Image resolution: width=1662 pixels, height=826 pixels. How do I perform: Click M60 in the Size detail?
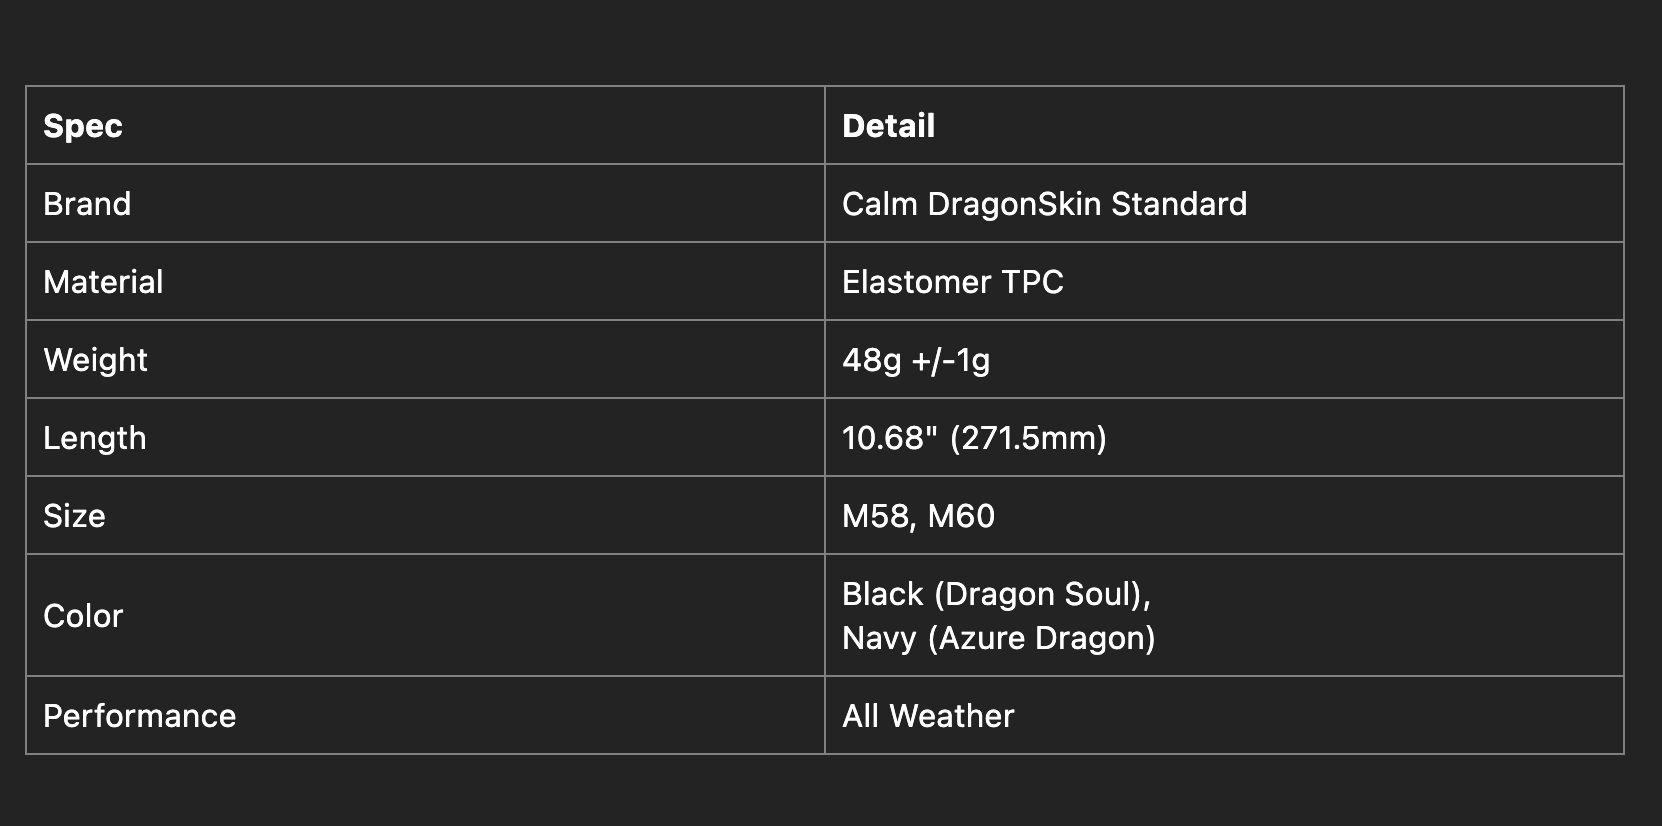tap(961, 516)
